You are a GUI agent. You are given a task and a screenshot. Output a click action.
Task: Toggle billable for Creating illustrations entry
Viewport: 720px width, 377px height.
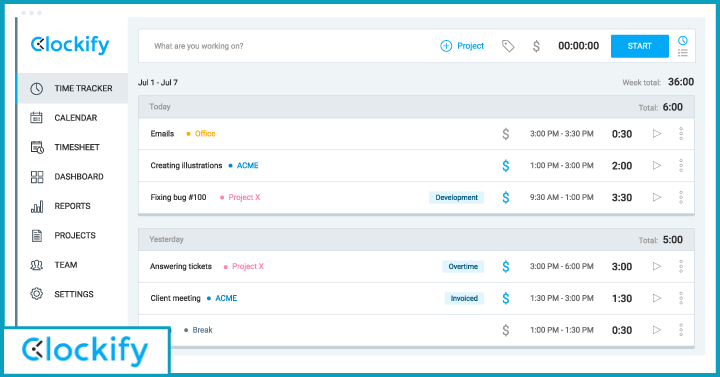[x=506, y=165]
